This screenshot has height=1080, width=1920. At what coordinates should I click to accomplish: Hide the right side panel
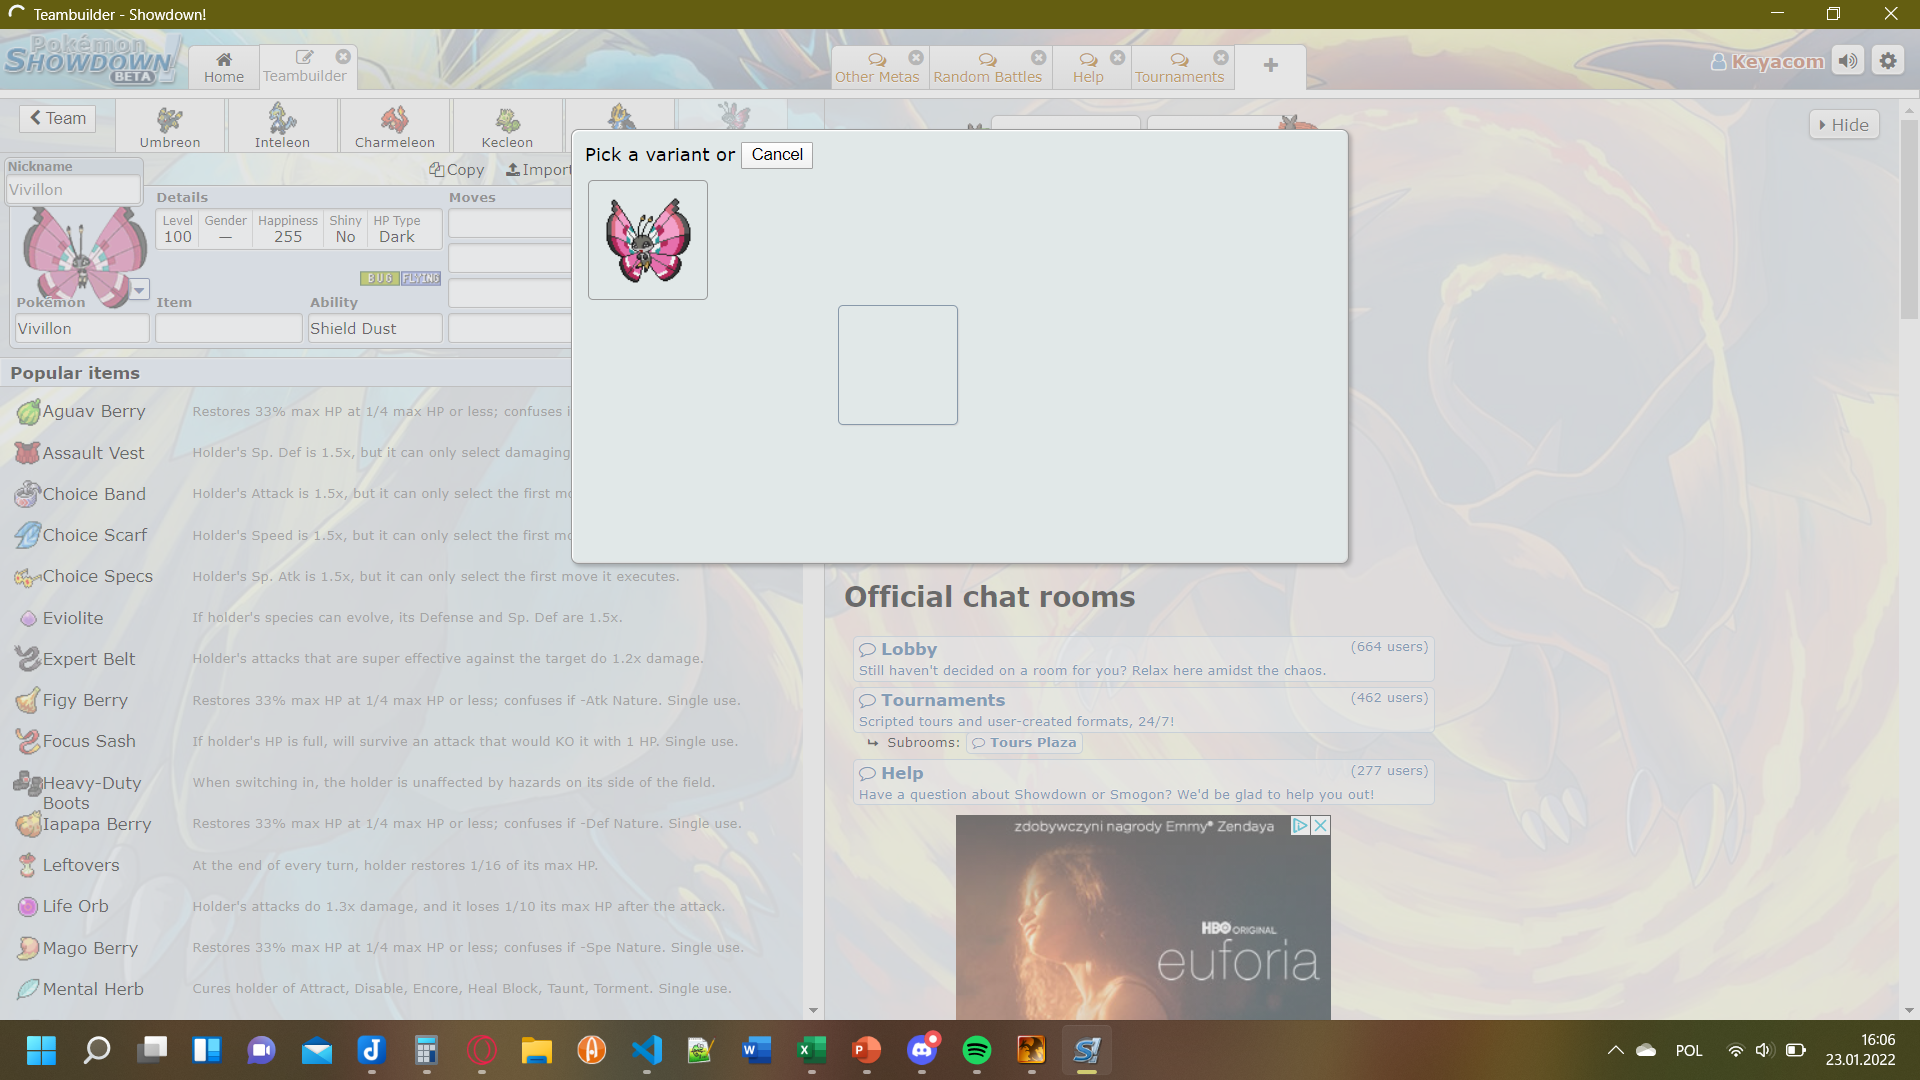coord(1844,125)
